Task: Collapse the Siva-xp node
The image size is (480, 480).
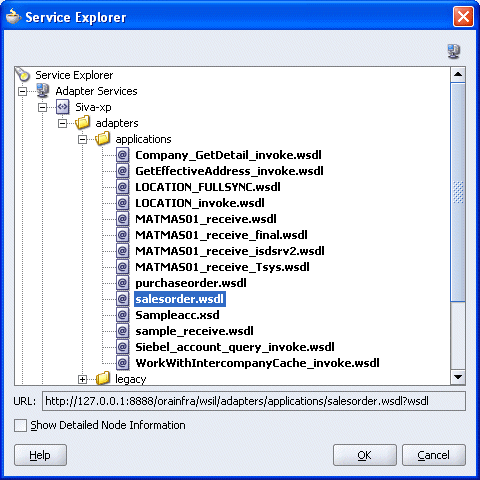Action: (42, 107)
